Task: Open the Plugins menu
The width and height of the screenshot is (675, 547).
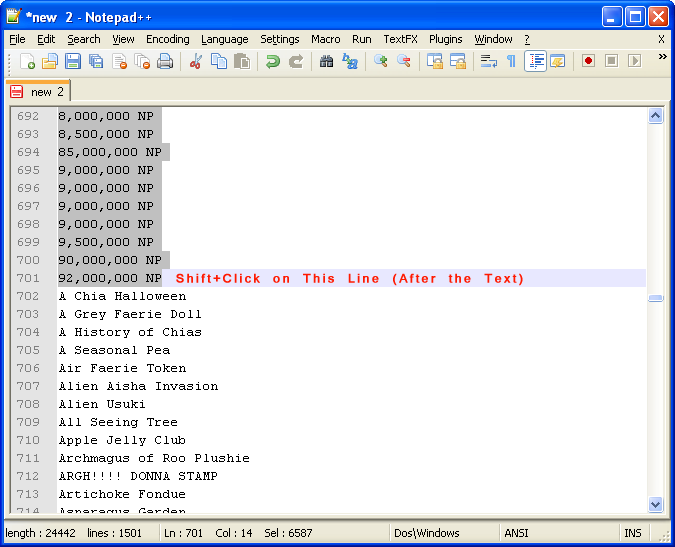Action: click(446, 39)
